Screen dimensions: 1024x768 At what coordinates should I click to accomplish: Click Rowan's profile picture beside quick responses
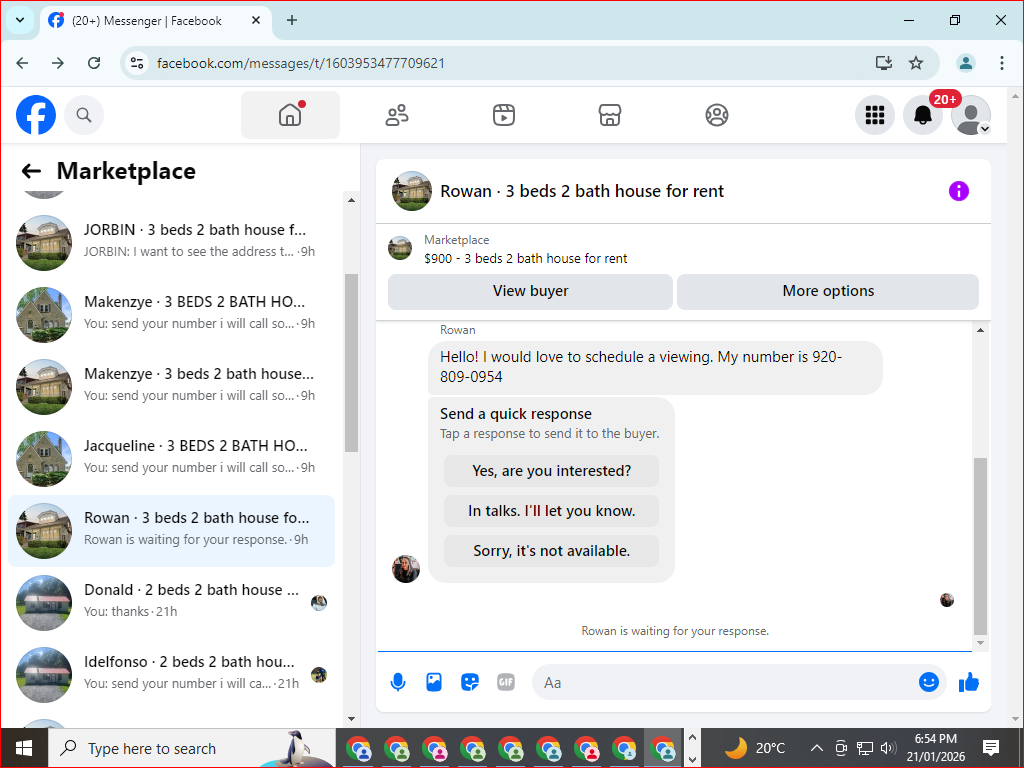click(406, 569)
